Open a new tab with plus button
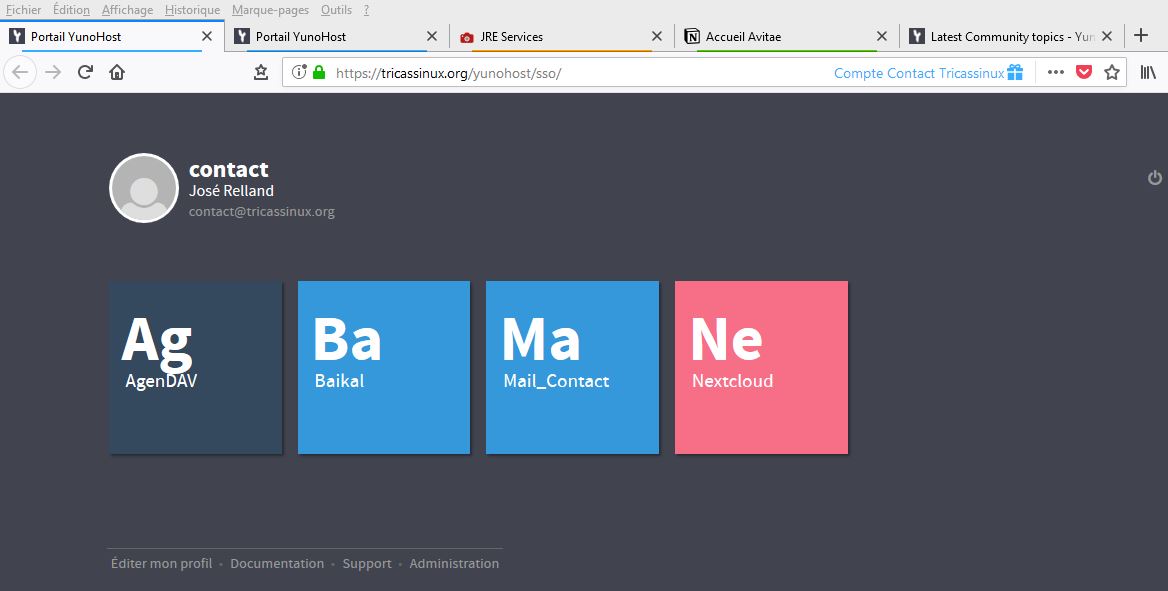 [x=1140, y=36]
